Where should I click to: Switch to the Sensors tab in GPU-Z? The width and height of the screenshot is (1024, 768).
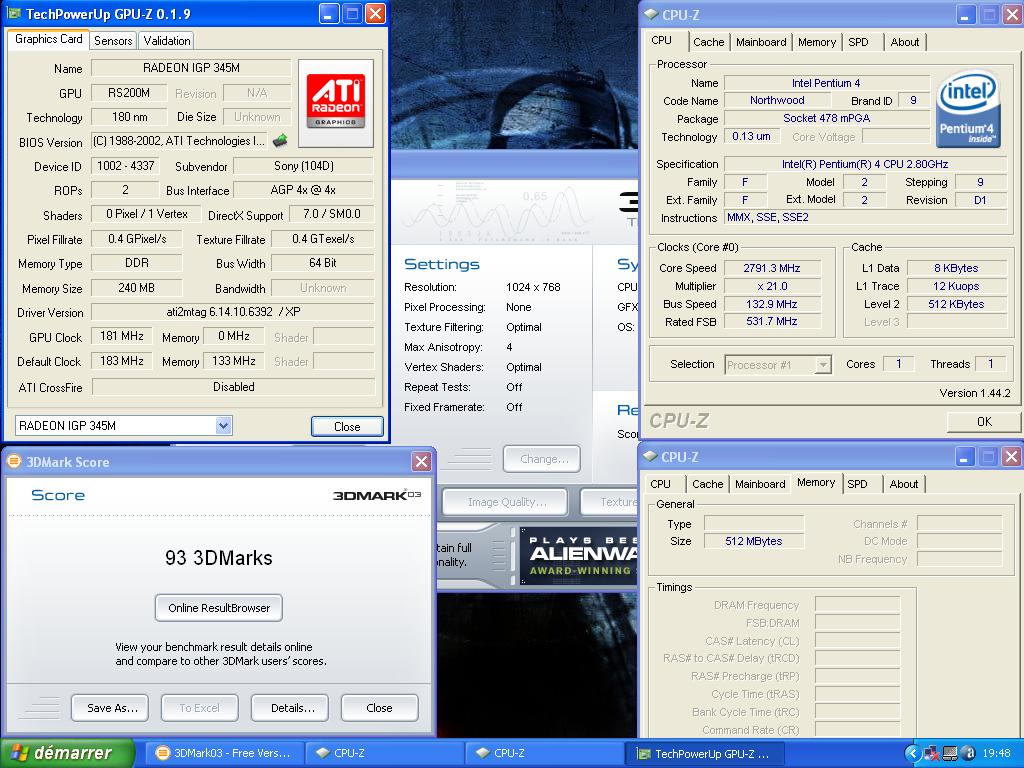(x=113, y=40)
